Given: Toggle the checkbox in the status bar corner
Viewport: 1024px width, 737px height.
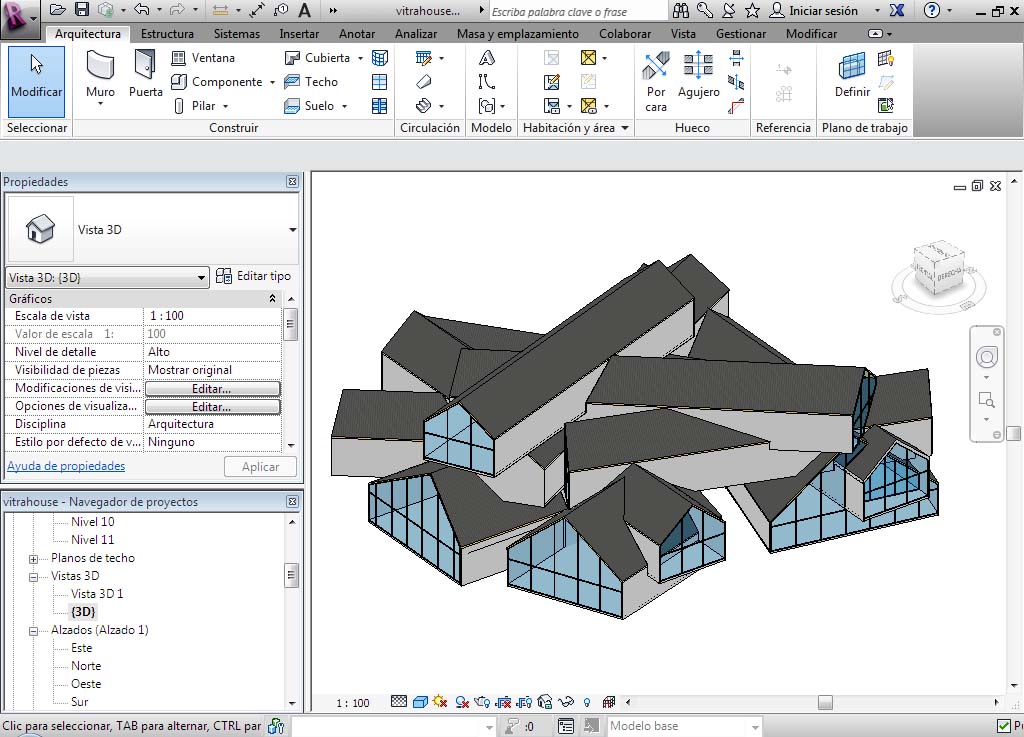Looking at the screenshot, I should pyautogui.click(x=1004, y=726).
